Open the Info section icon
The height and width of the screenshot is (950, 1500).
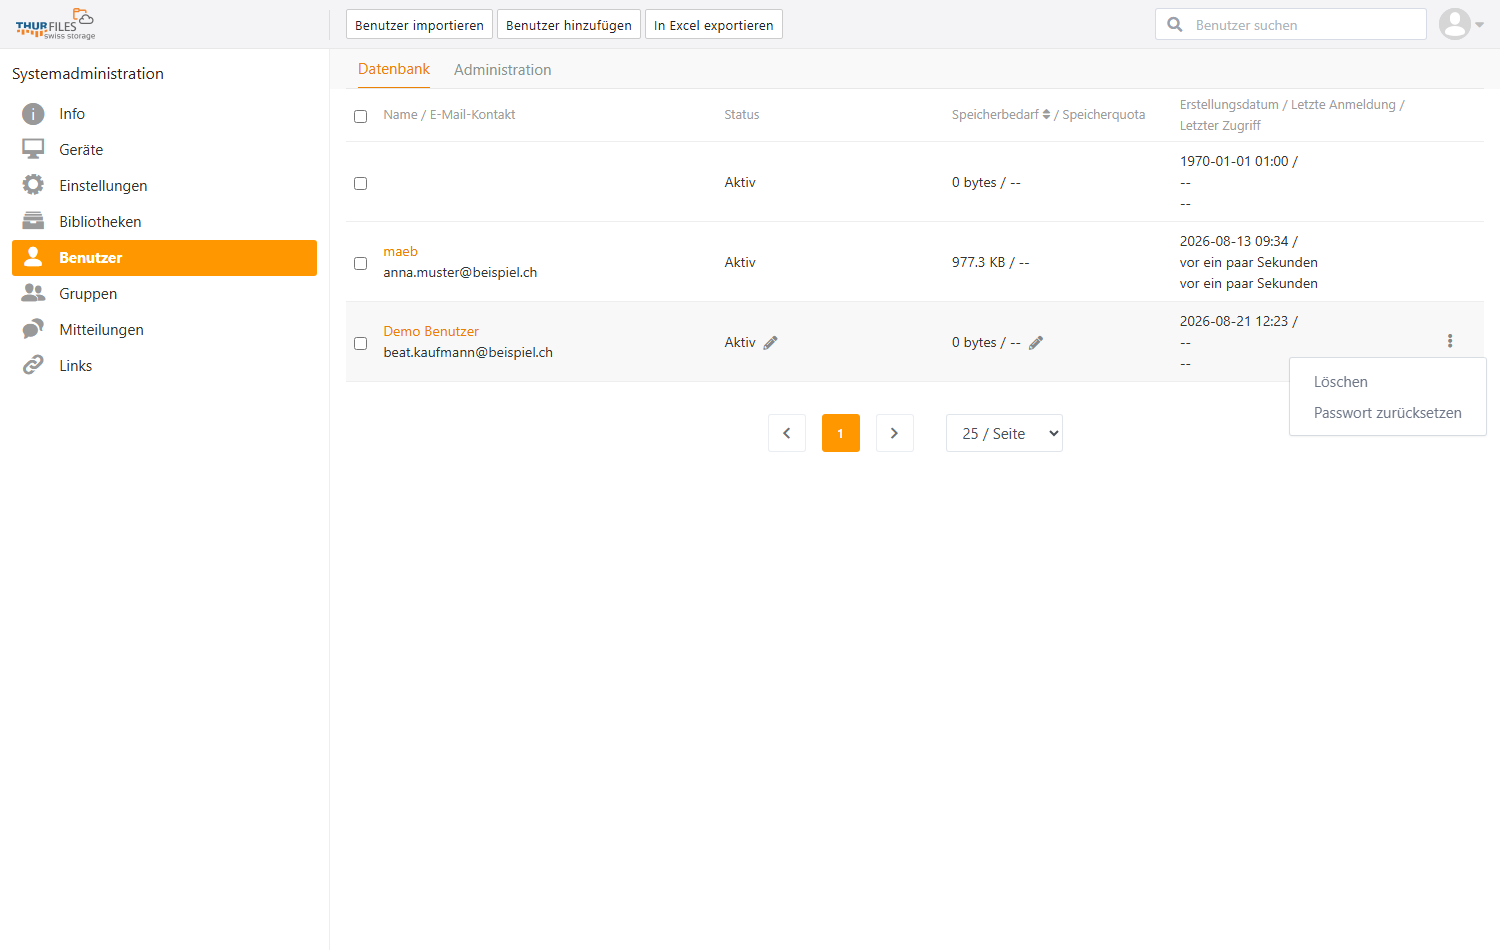coord(33,114)
